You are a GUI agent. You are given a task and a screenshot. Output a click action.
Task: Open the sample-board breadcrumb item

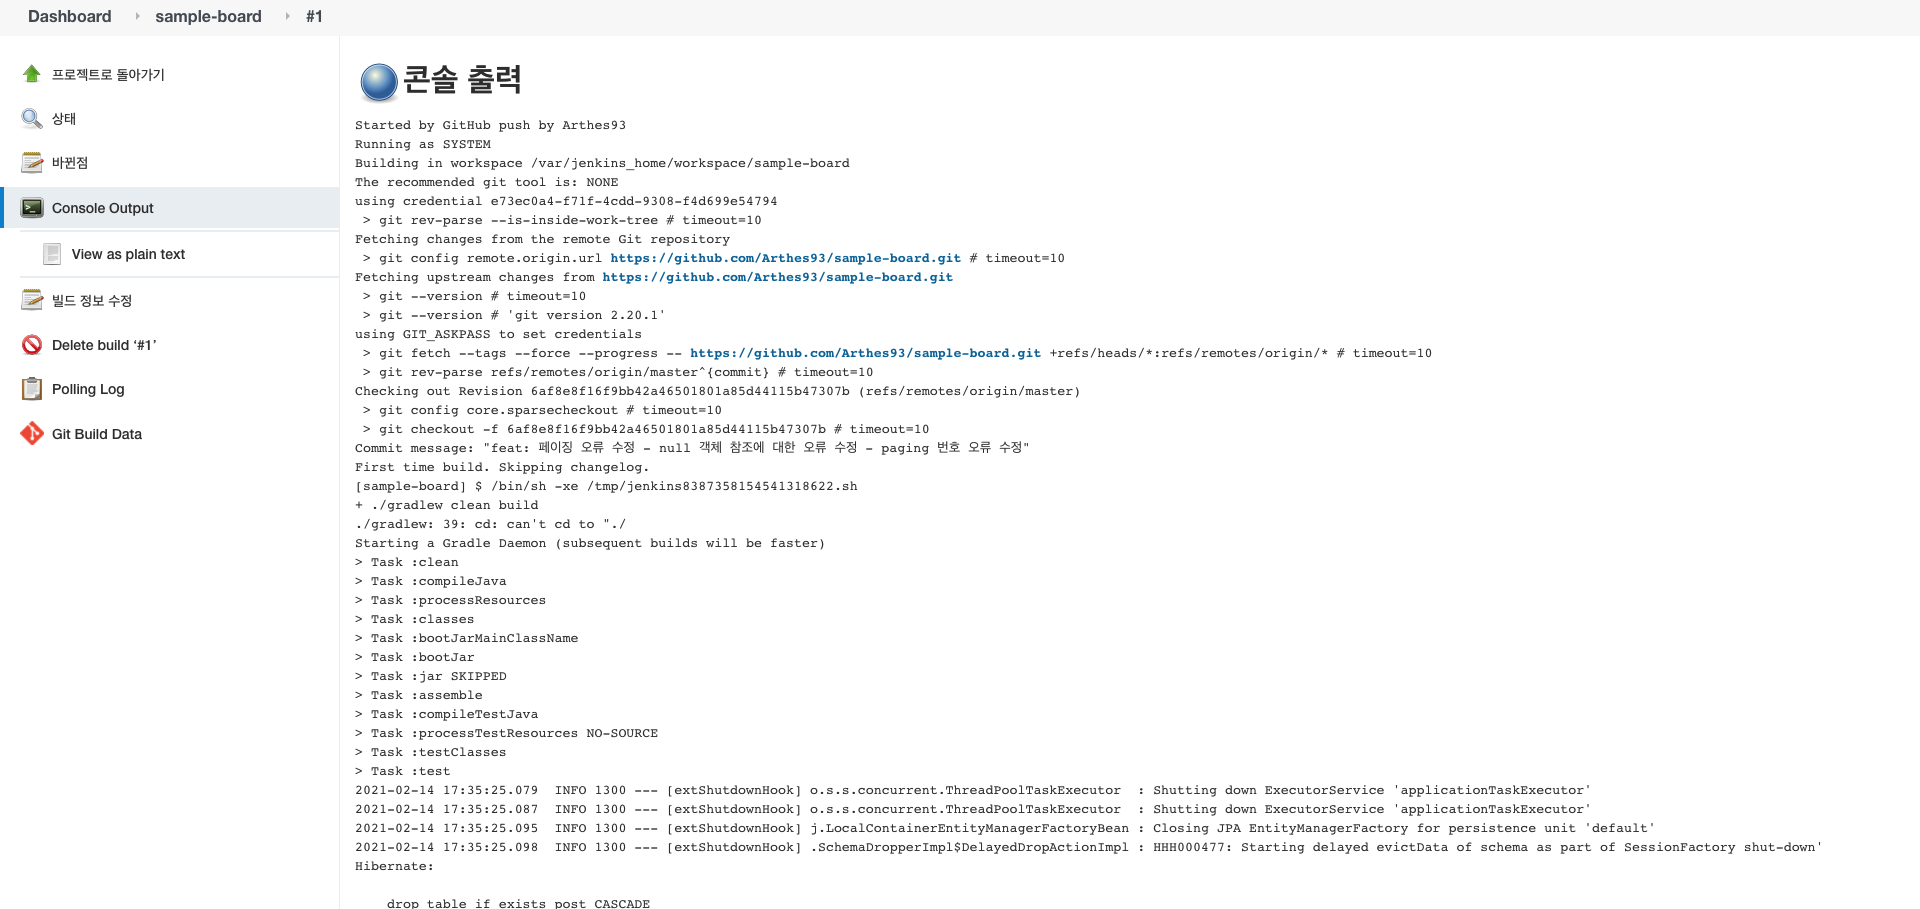pos(207,16)
